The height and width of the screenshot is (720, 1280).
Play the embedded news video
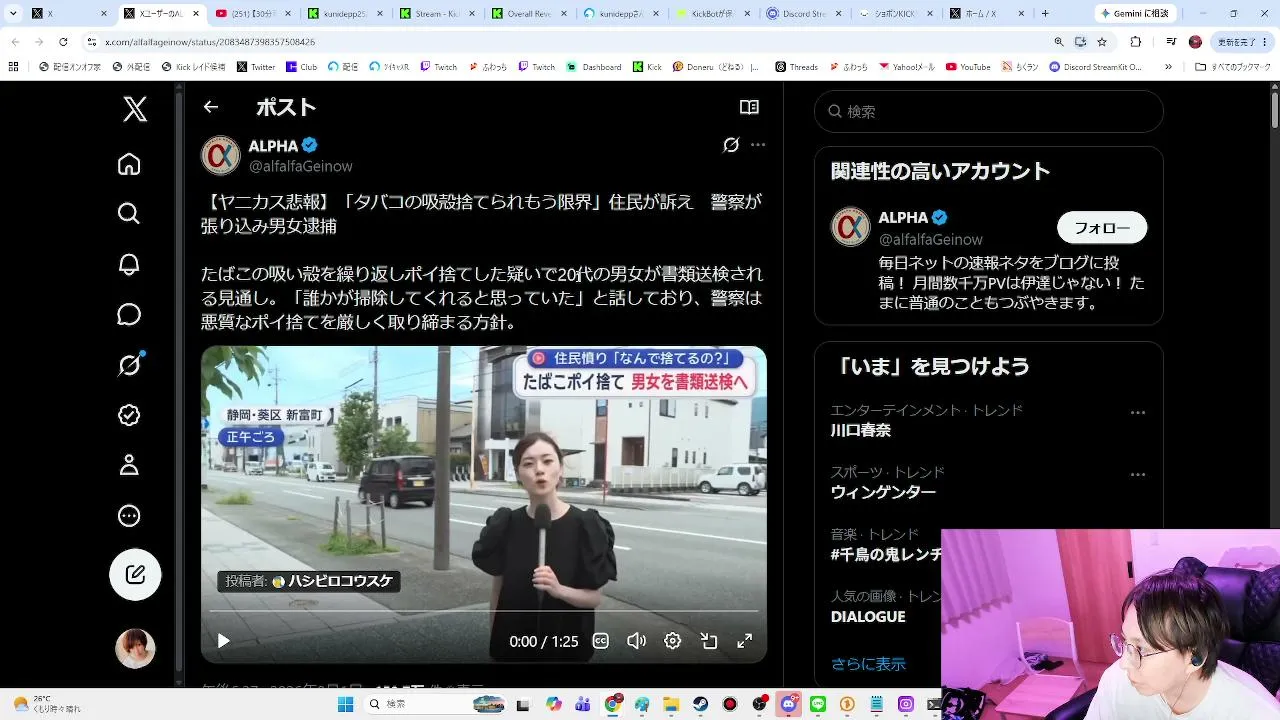pyautogui.click(x=224, y=641)
